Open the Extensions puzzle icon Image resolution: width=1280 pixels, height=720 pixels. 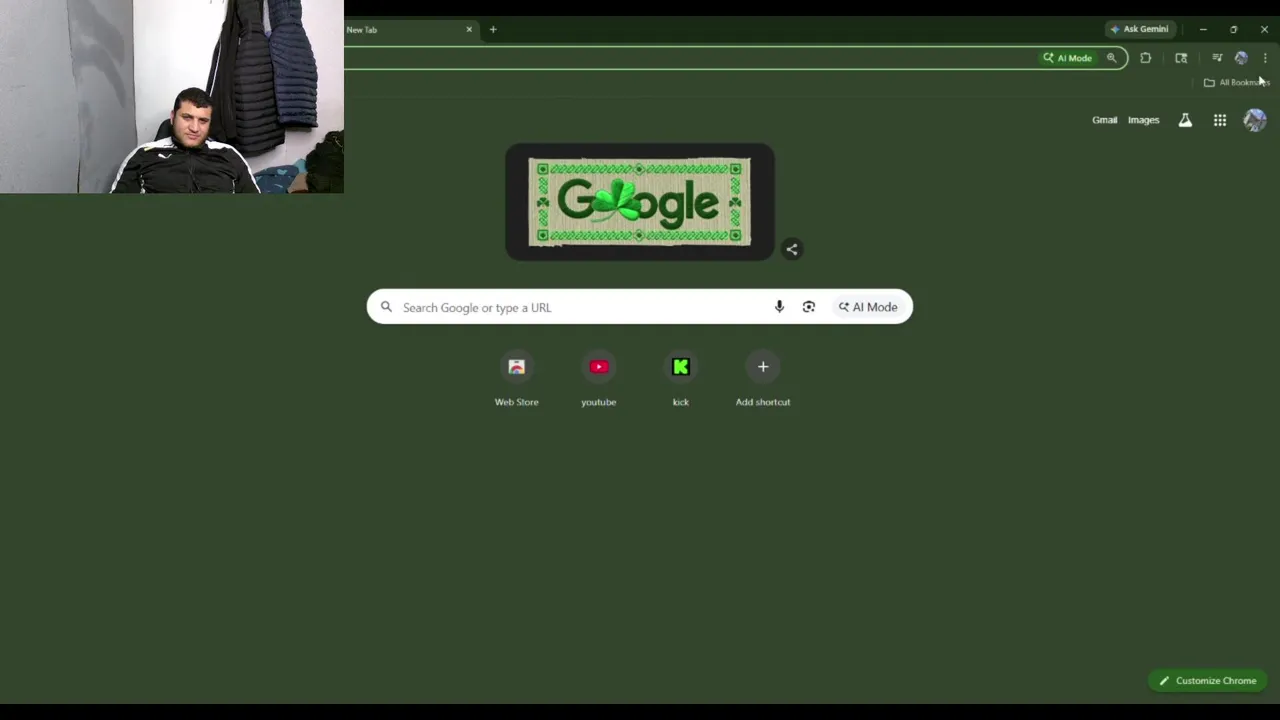[1146, 58]
